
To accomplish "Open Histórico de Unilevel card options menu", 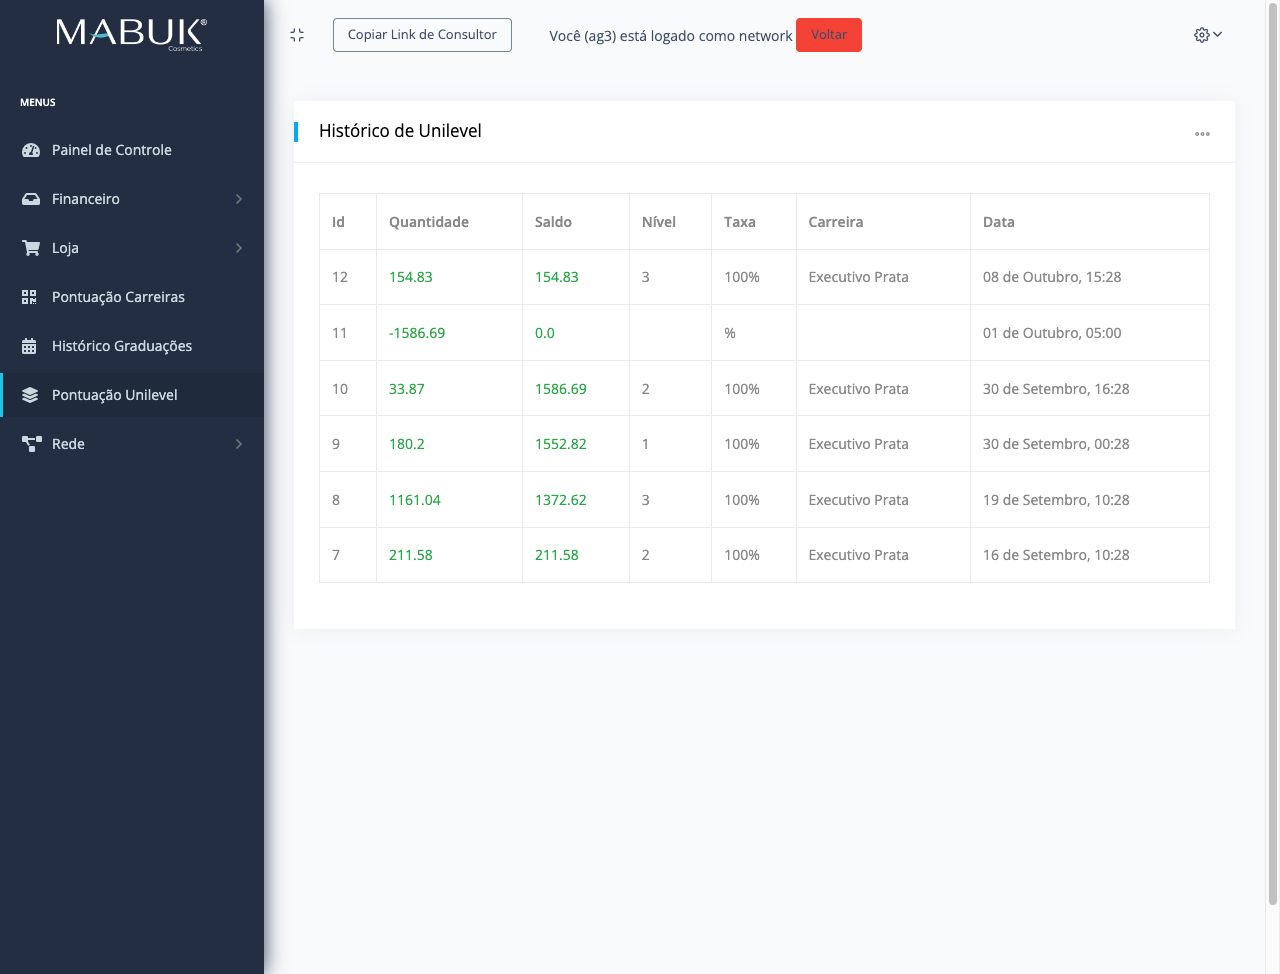I will click(1202, 134).
